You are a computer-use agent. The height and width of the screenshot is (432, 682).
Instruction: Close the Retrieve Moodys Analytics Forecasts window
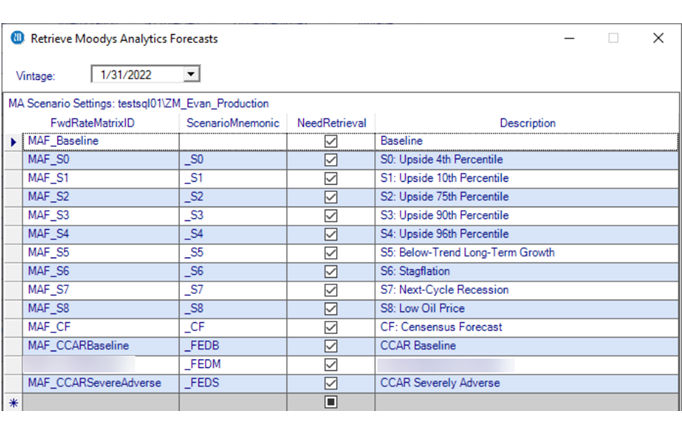click(658, 38)
